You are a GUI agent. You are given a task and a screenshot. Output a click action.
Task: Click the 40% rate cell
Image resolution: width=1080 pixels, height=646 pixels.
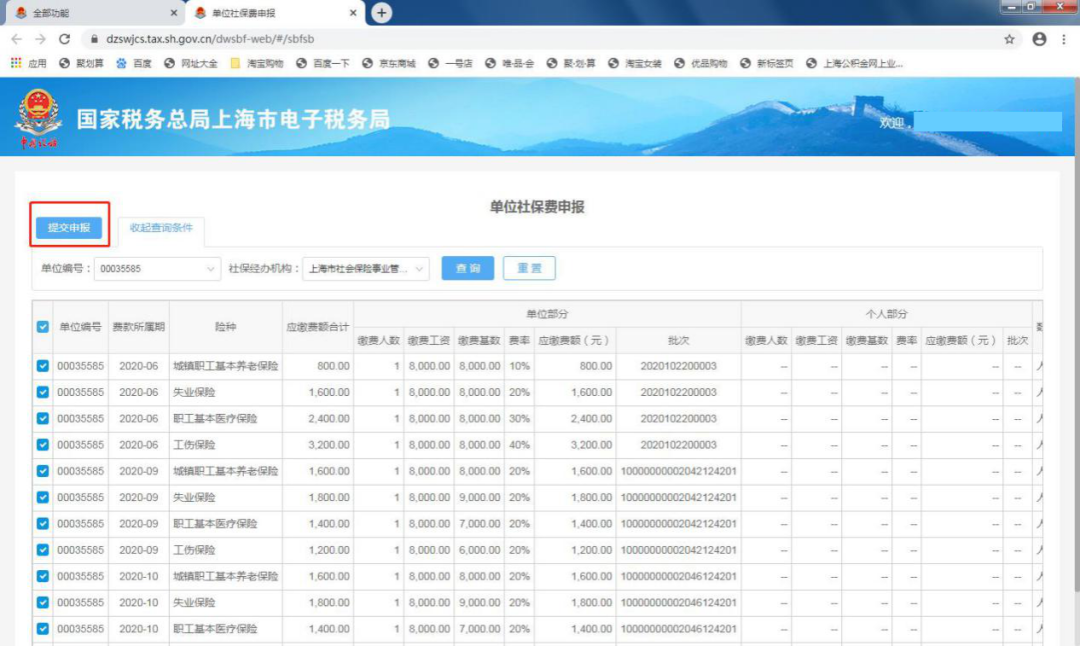coord(519,445)
